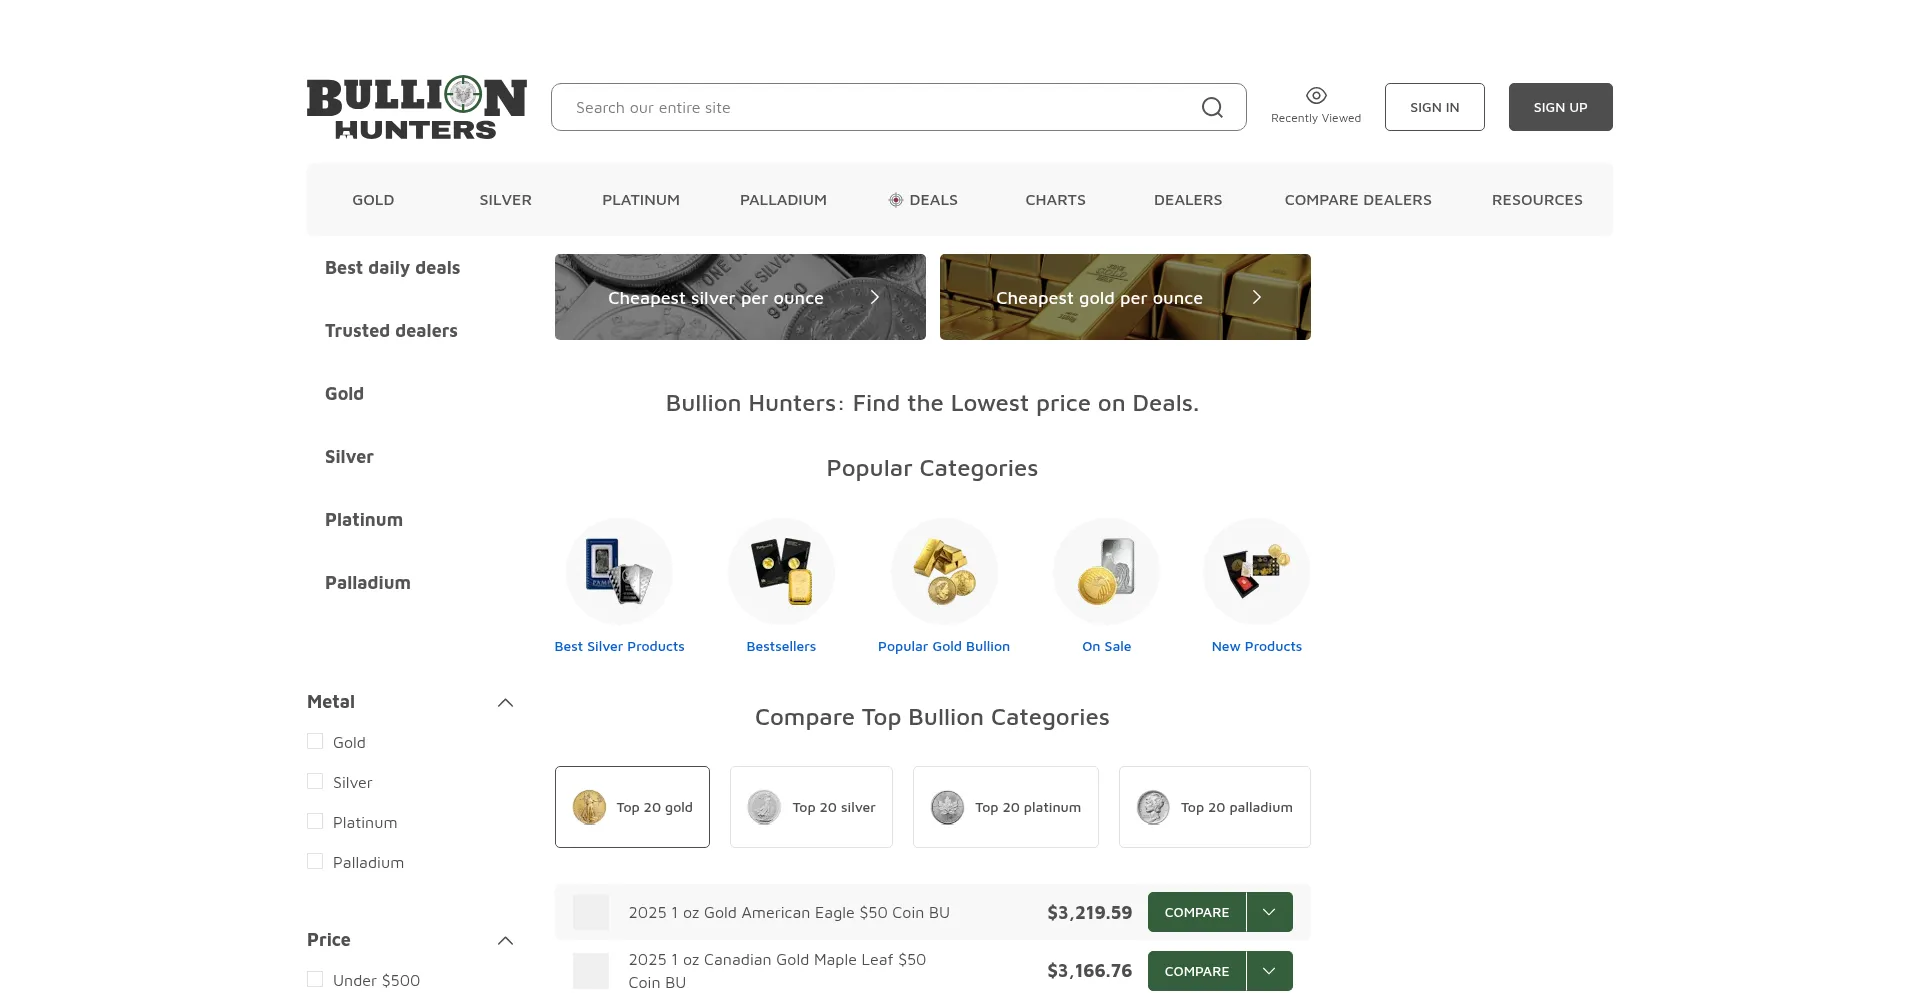Open the DEALERS navigation item
Screen dimensions: 1920x993
point(1188,200)
